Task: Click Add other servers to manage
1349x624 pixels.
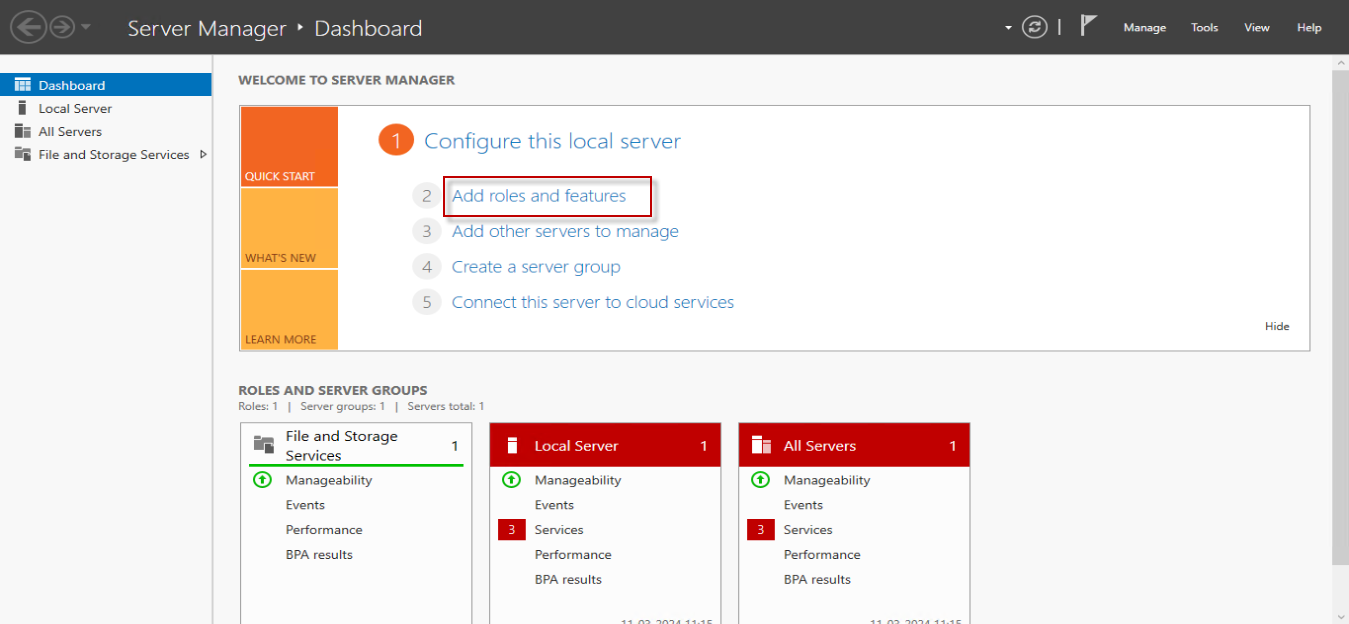Action: click(565, 231)
